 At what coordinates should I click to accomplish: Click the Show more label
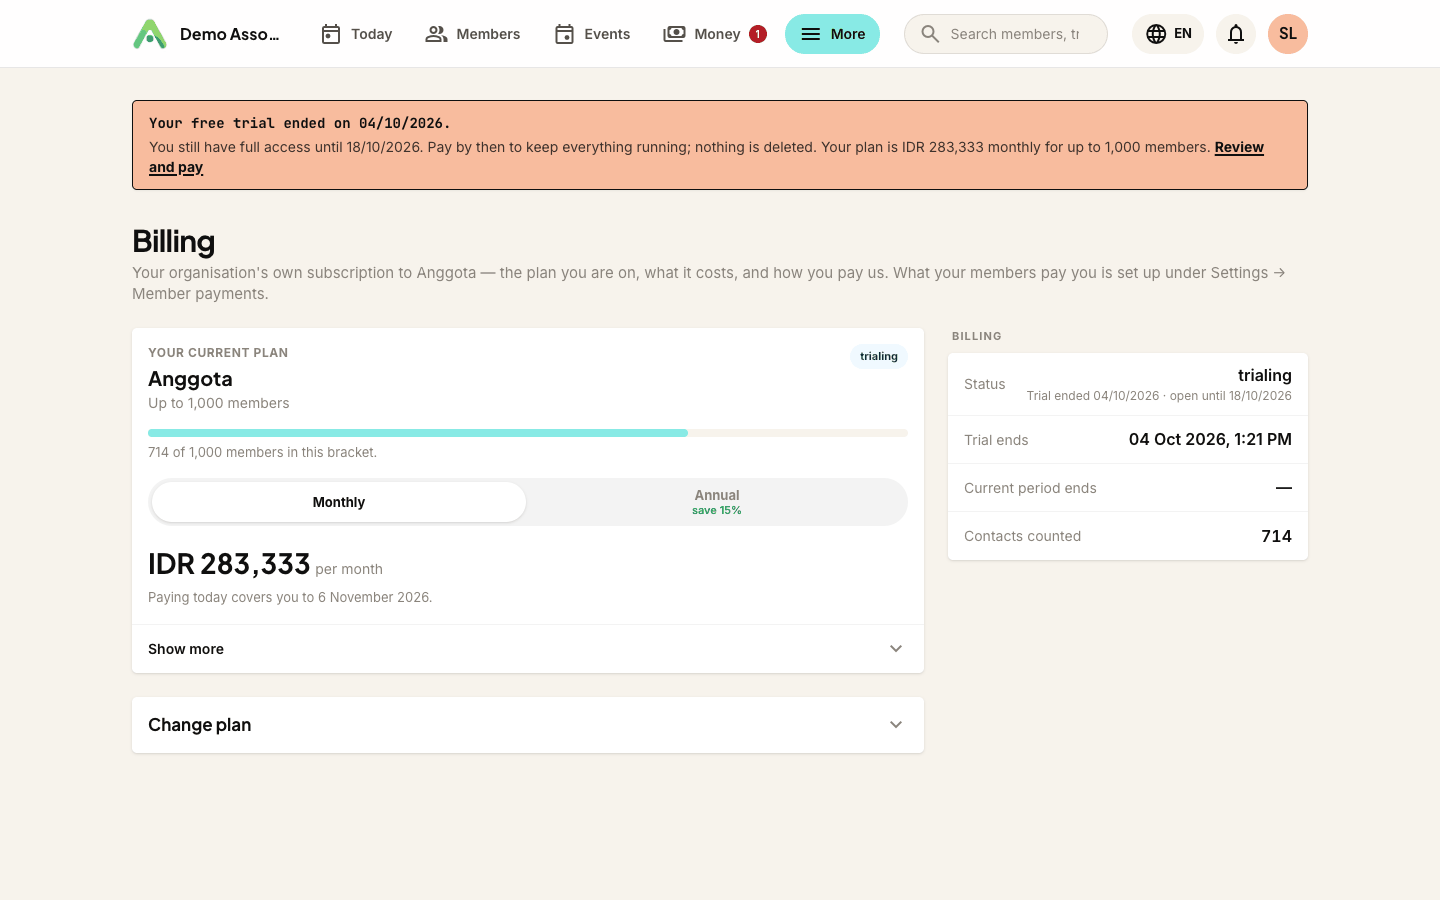[186, 649]
